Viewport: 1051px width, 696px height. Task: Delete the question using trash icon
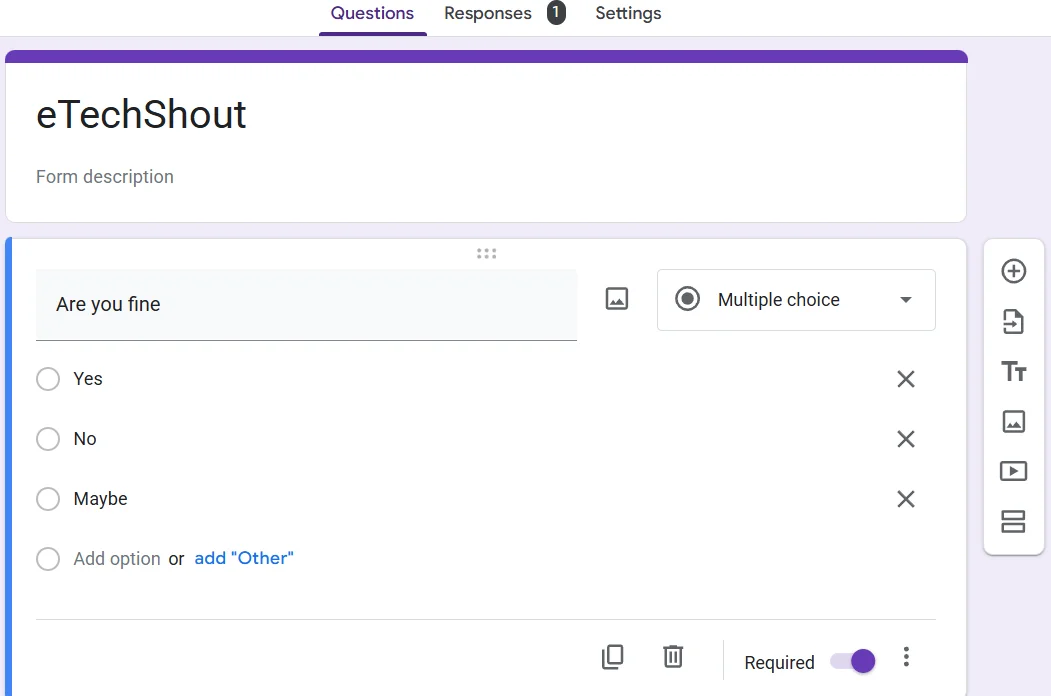(673, 657)
